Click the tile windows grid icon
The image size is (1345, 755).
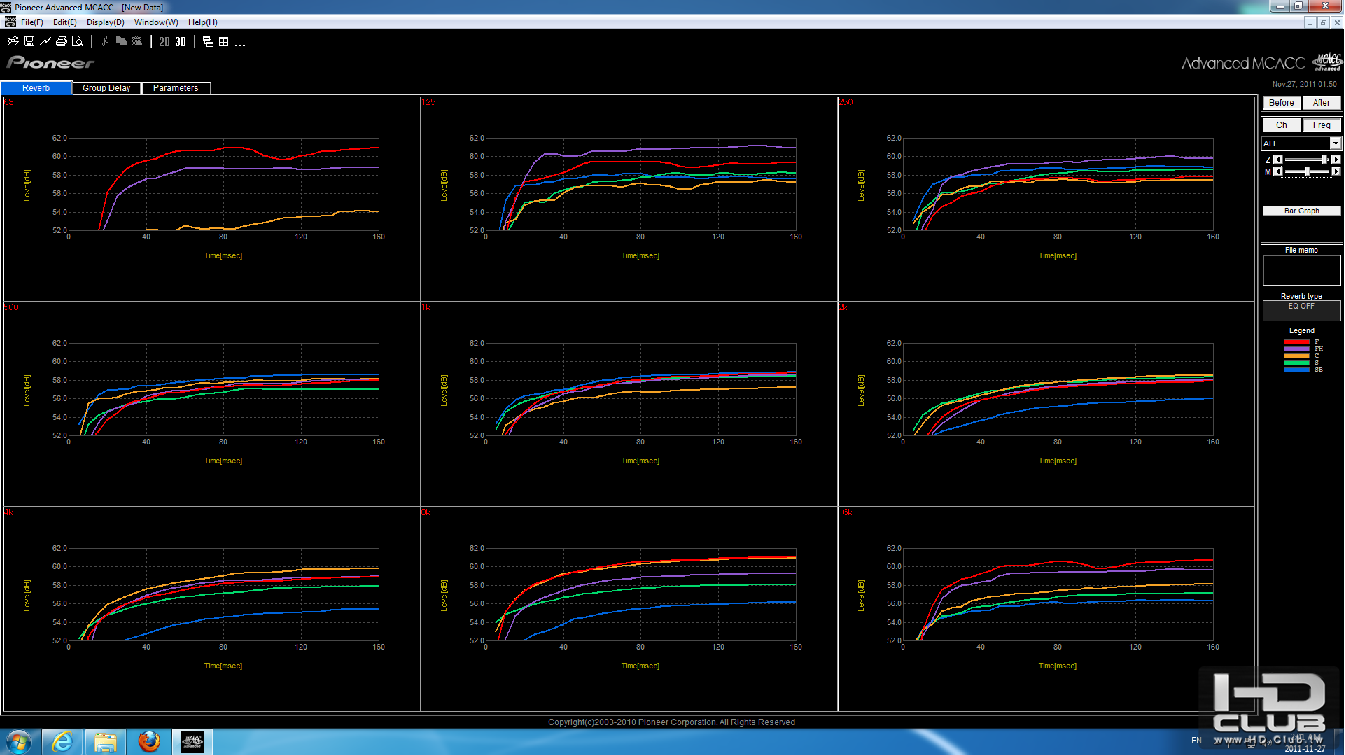[x=224, y=42]
